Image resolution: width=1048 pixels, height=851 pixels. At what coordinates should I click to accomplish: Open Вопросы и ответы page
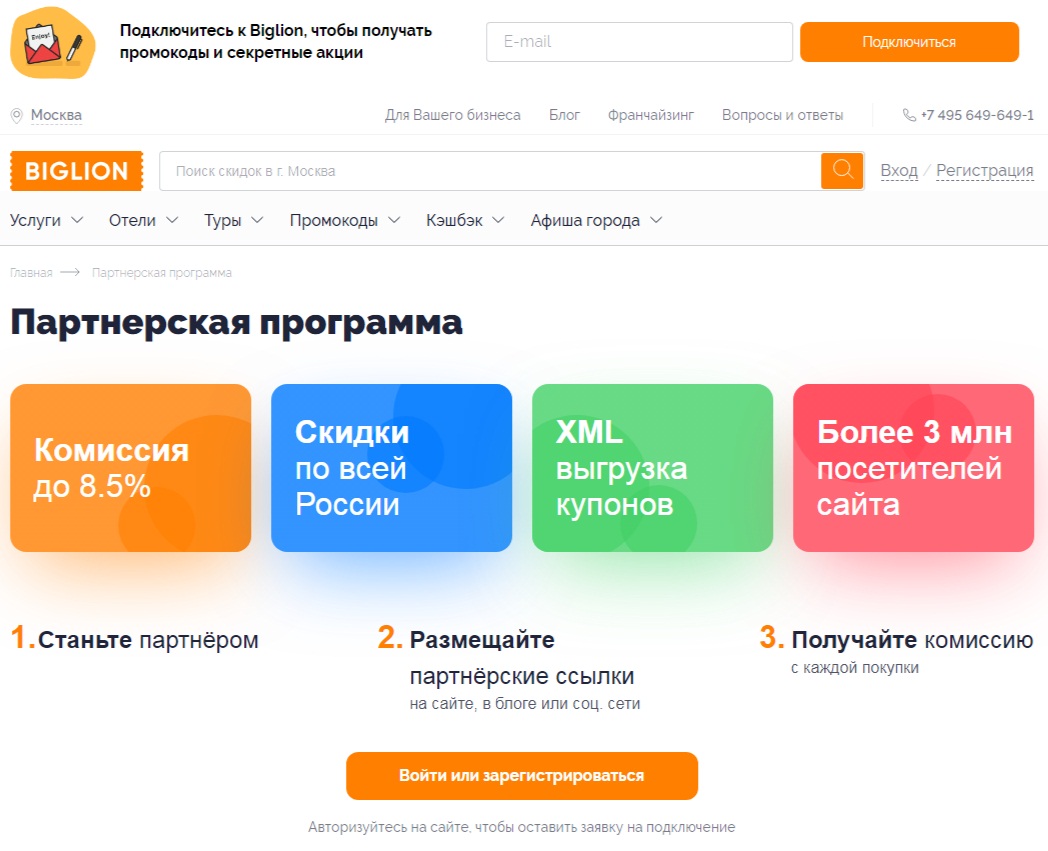pyautogui.click(x=782, y=115)
